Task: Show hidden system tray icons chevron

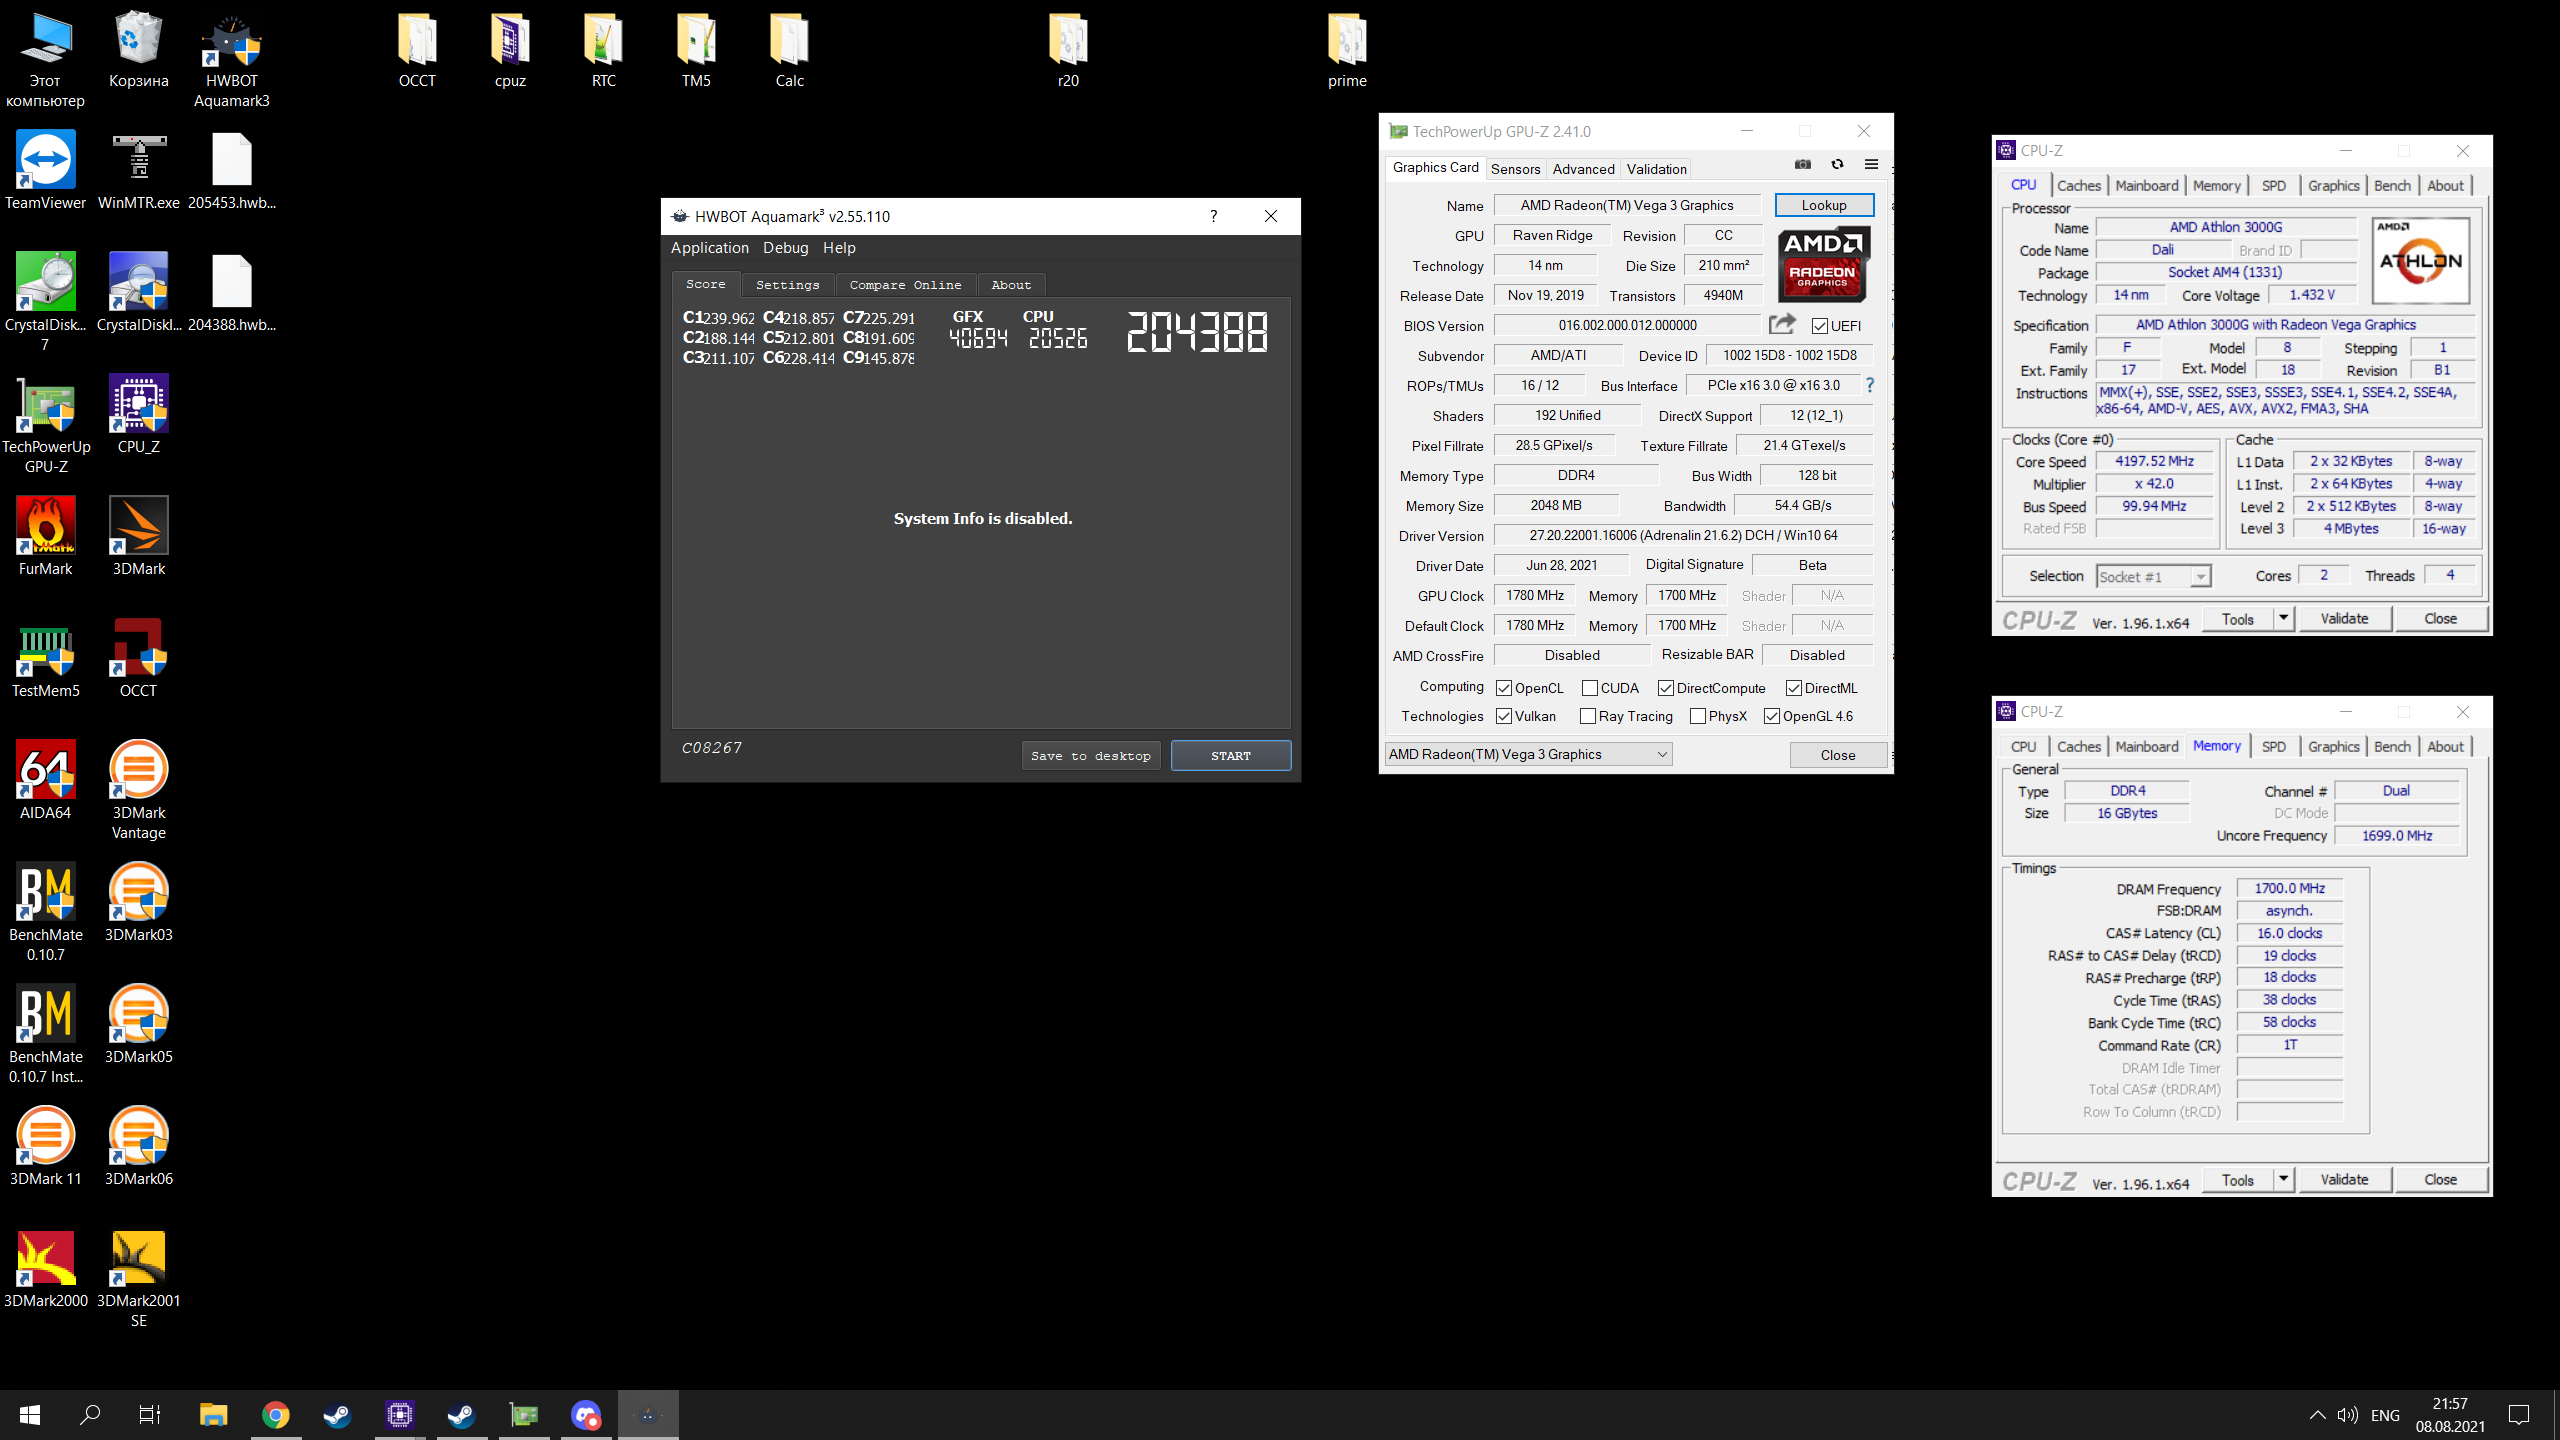Action: click(x=2317, y=1415)
